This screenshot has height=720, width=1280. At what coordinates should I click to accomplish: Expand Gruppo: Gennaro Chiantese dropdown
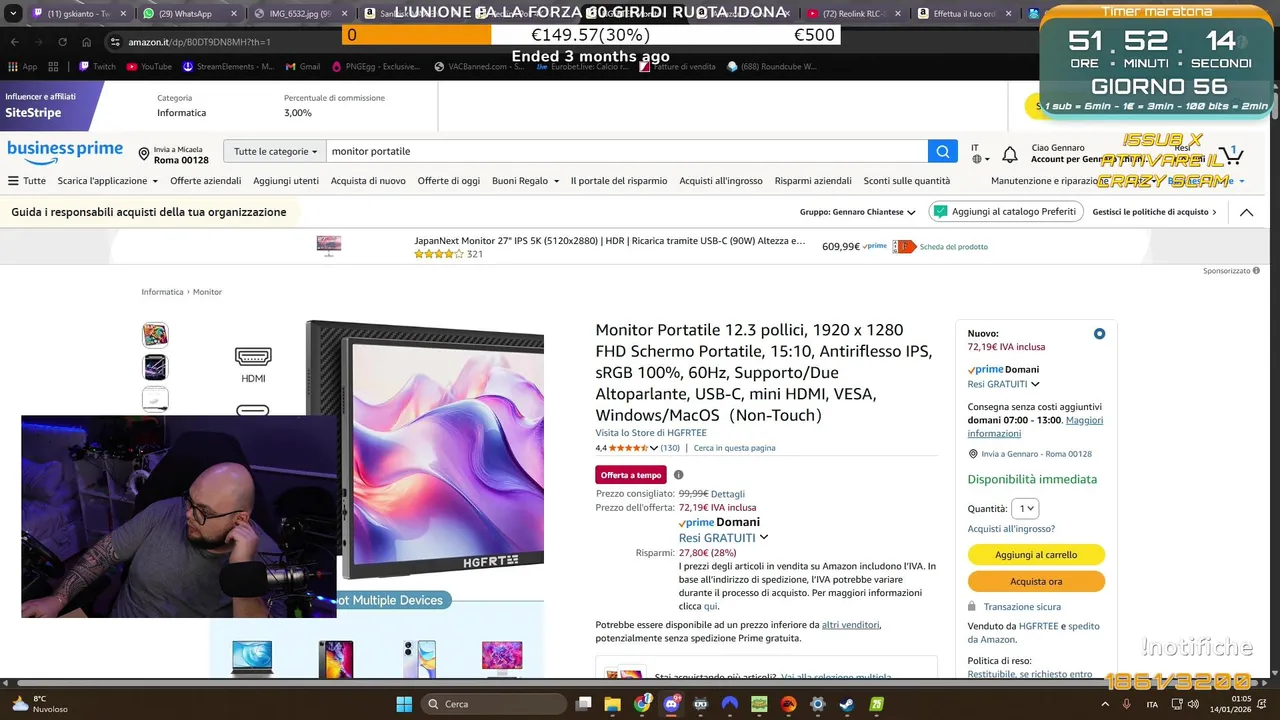point(858,212)
